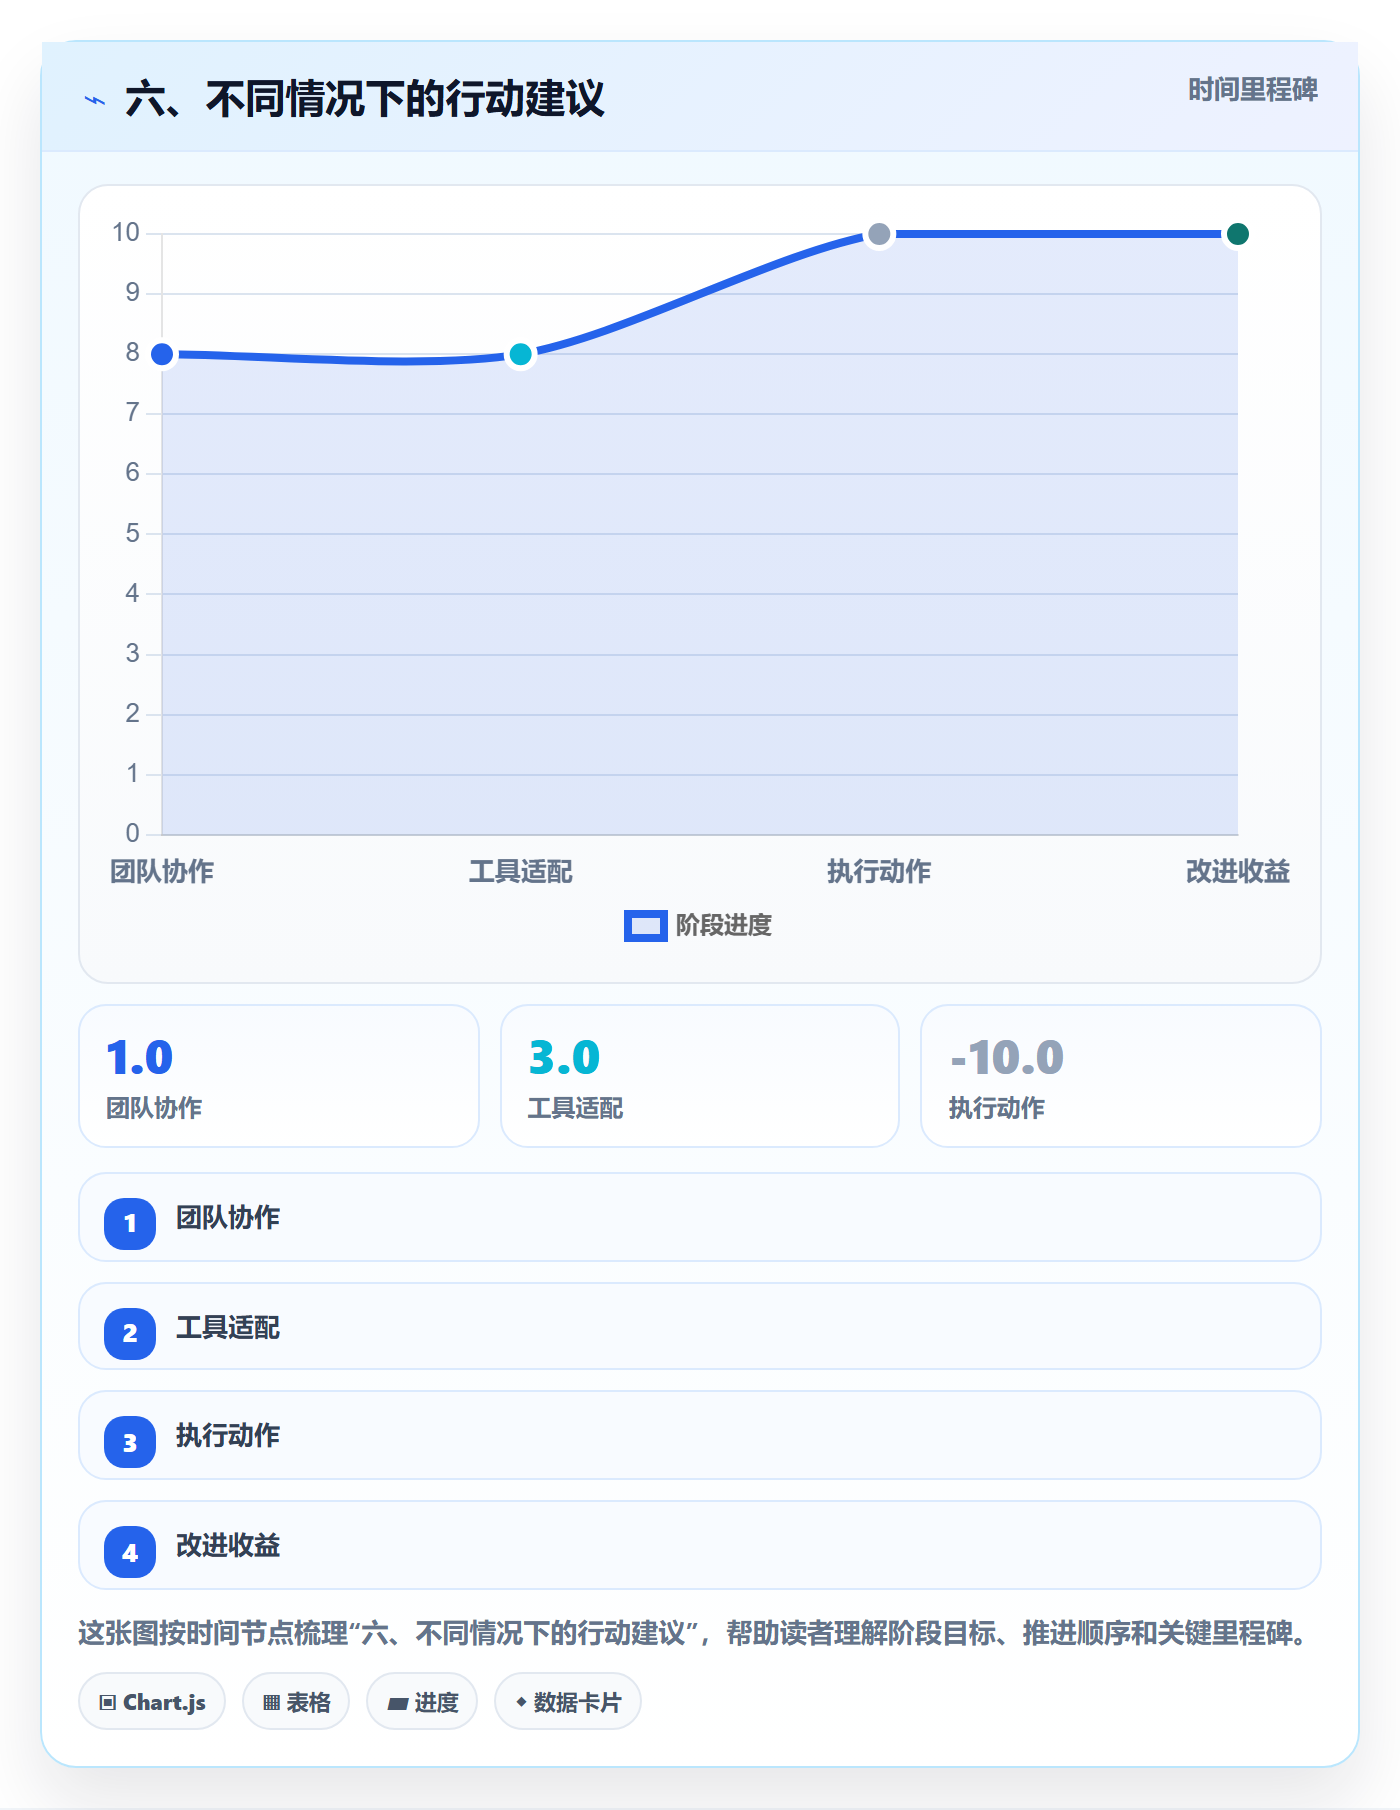Open the 工具适配 list row

pyautogui.click(x=700, y=1327)
